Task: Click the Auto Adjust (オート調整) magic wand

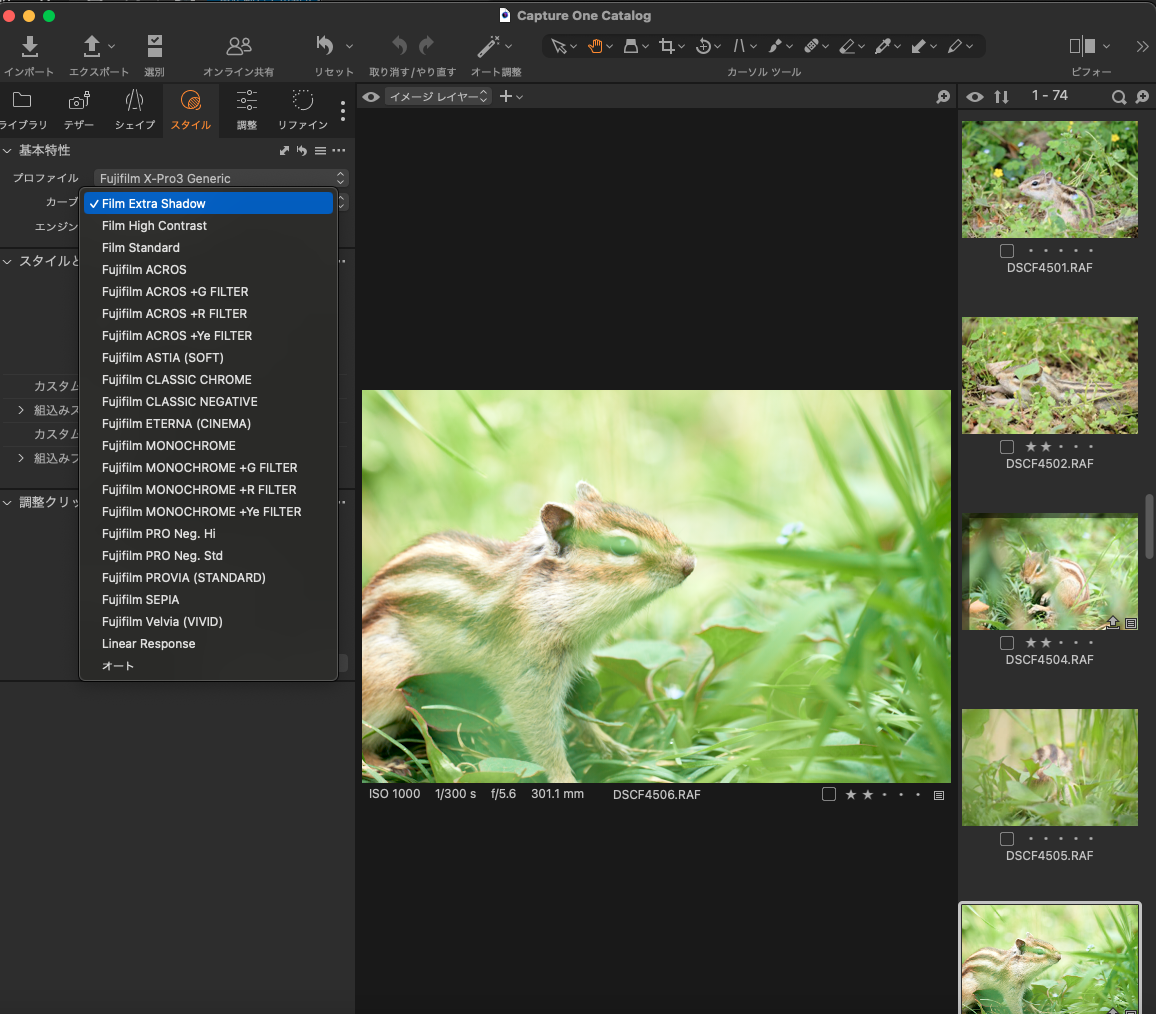Action: click(x=488, y=47)
